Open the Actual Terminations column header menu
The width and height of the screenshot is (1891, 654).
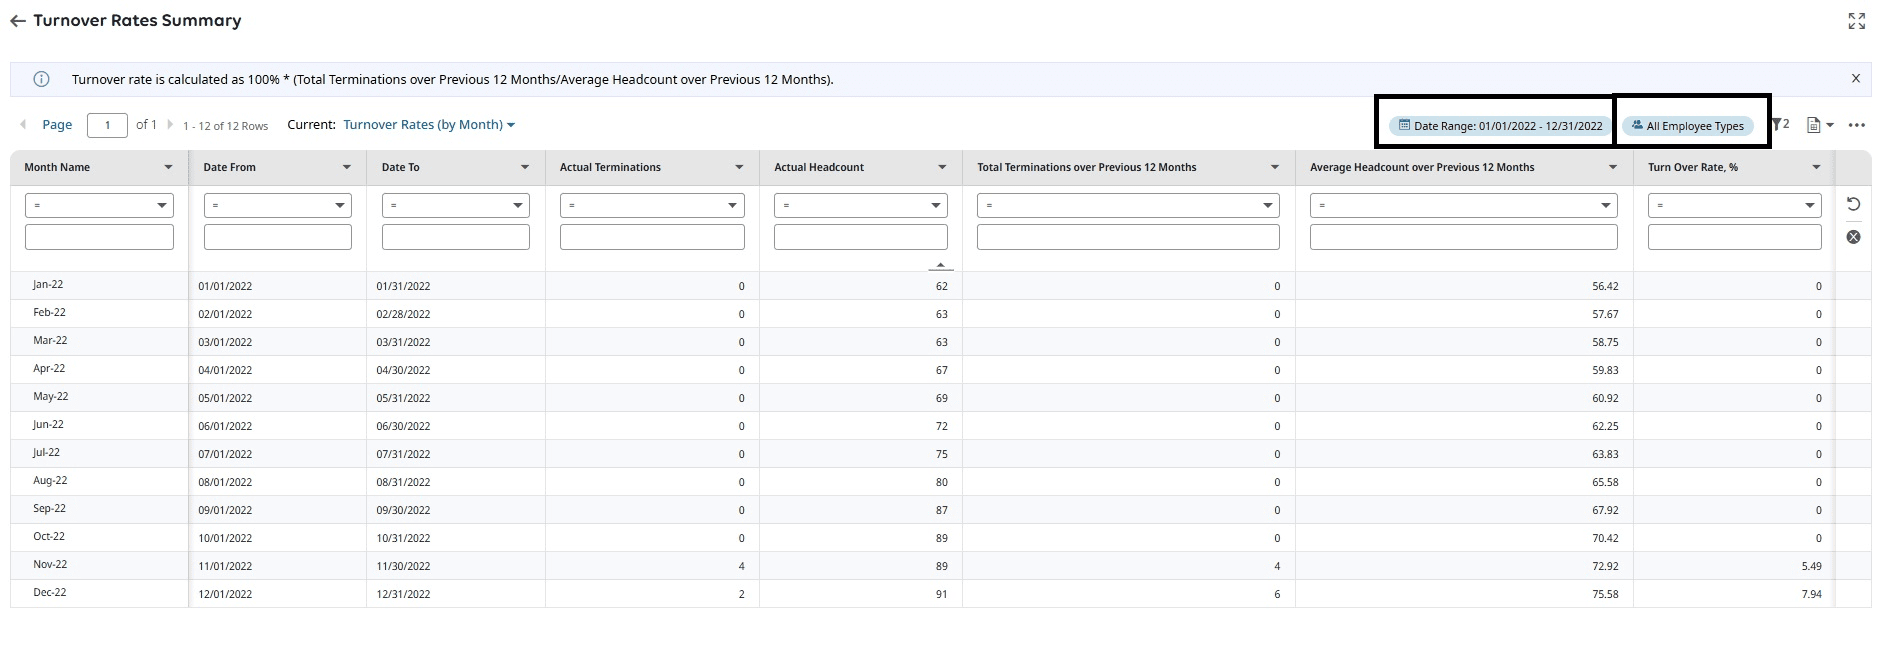pos(739,167)
